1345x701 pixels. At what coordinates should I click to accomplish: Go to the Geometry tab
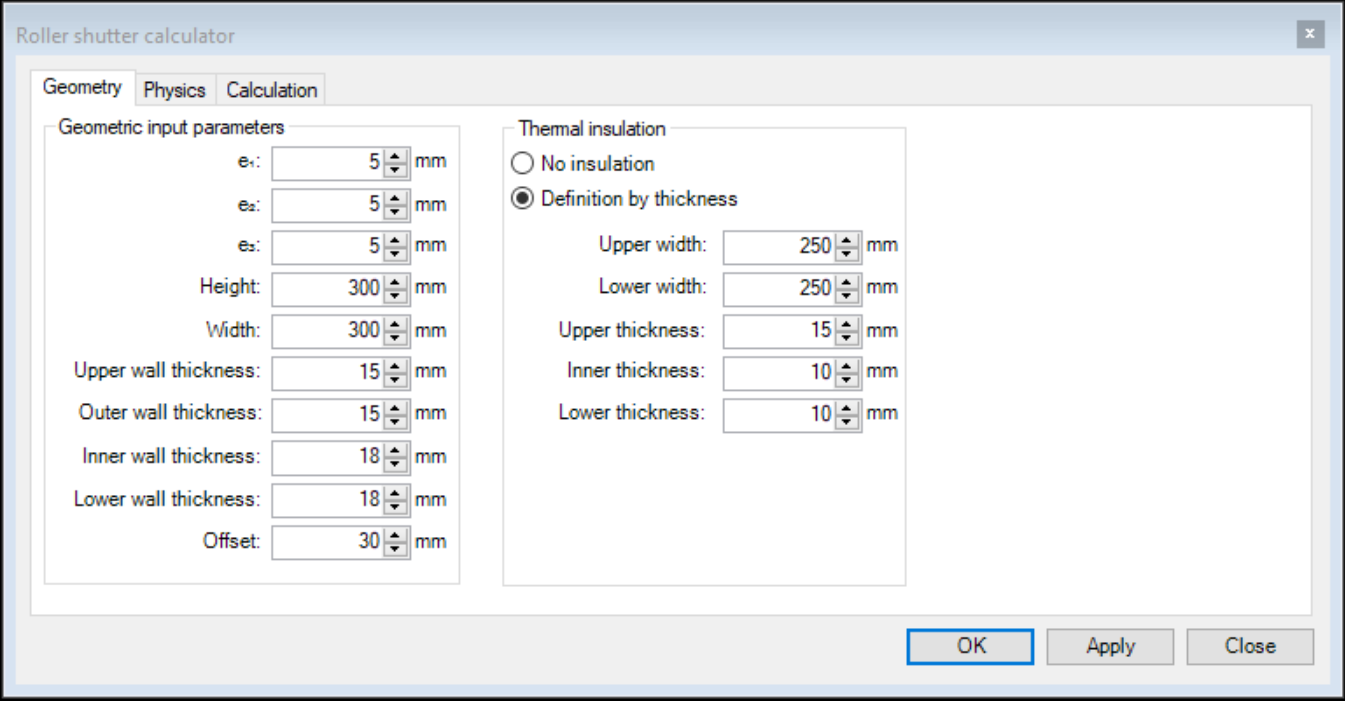[x=82, y=87]
